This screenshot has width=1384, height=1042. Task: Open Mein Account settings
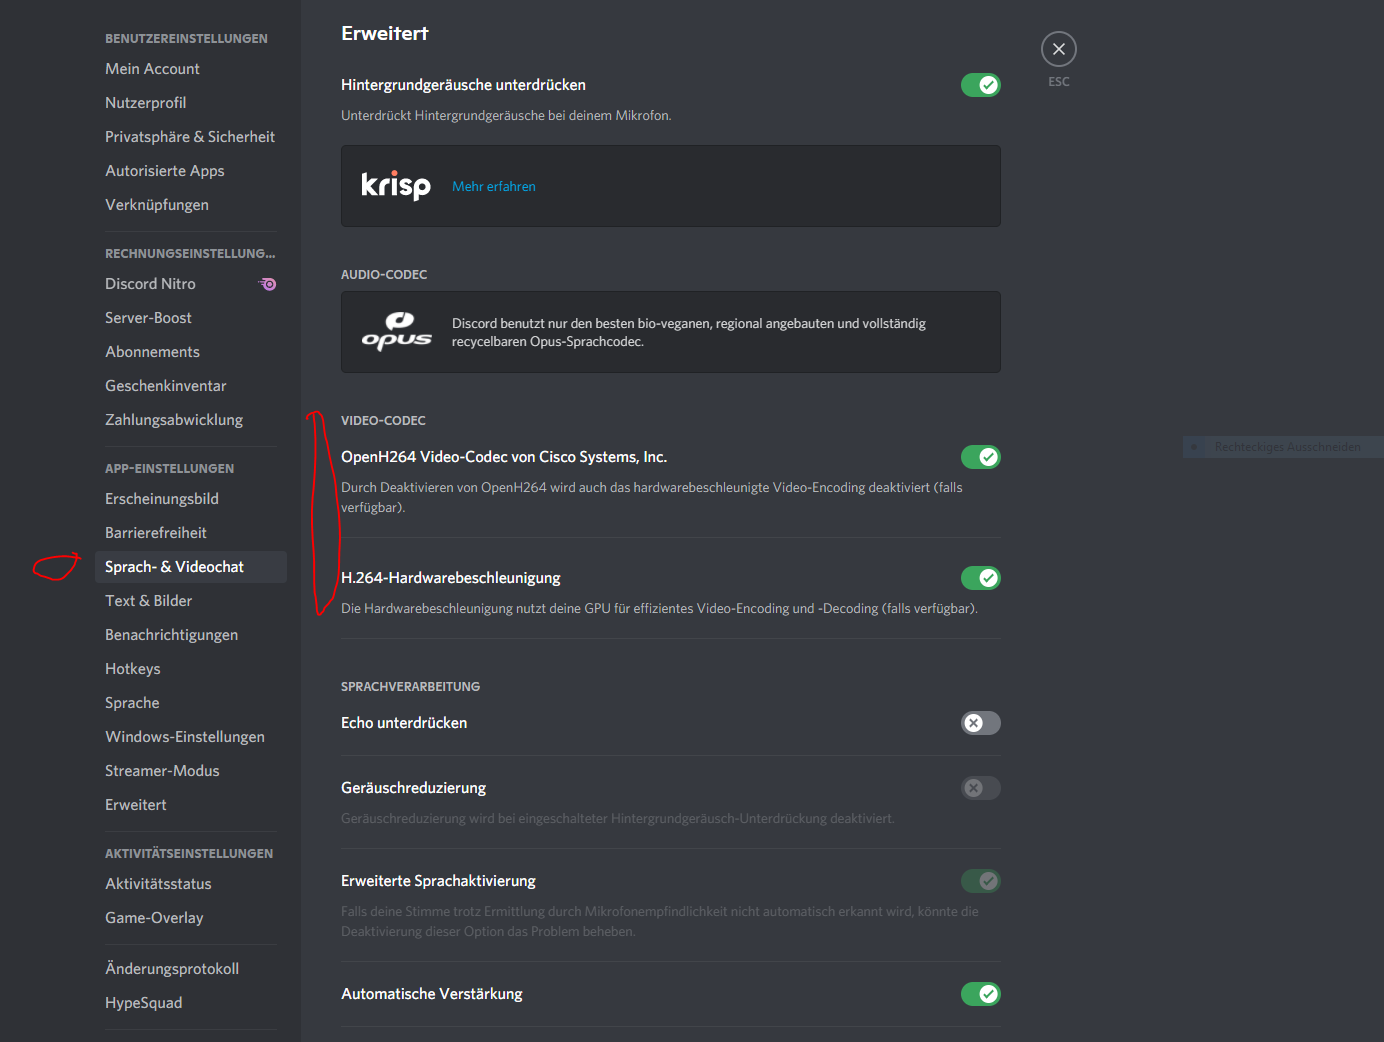point(152,69)
